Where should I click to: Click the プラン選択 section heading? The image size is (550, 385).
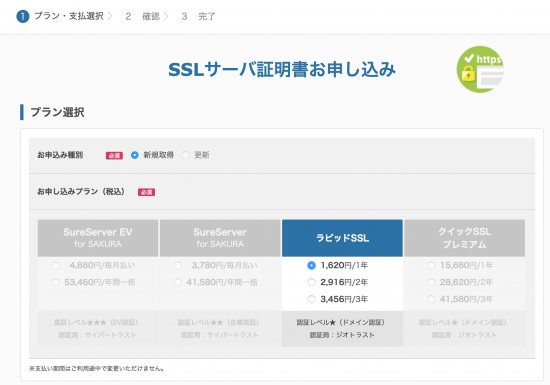pos(57,112)
